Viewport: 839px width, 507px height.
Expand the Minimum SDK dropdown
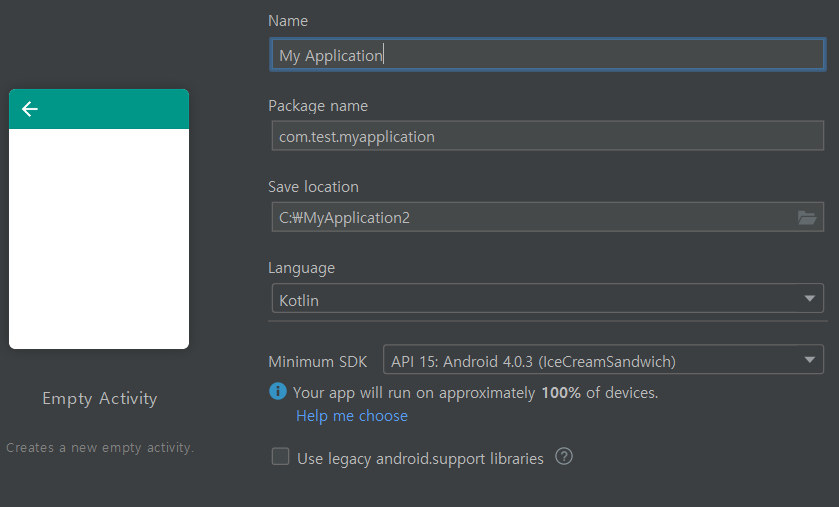(x=603, y=359)
